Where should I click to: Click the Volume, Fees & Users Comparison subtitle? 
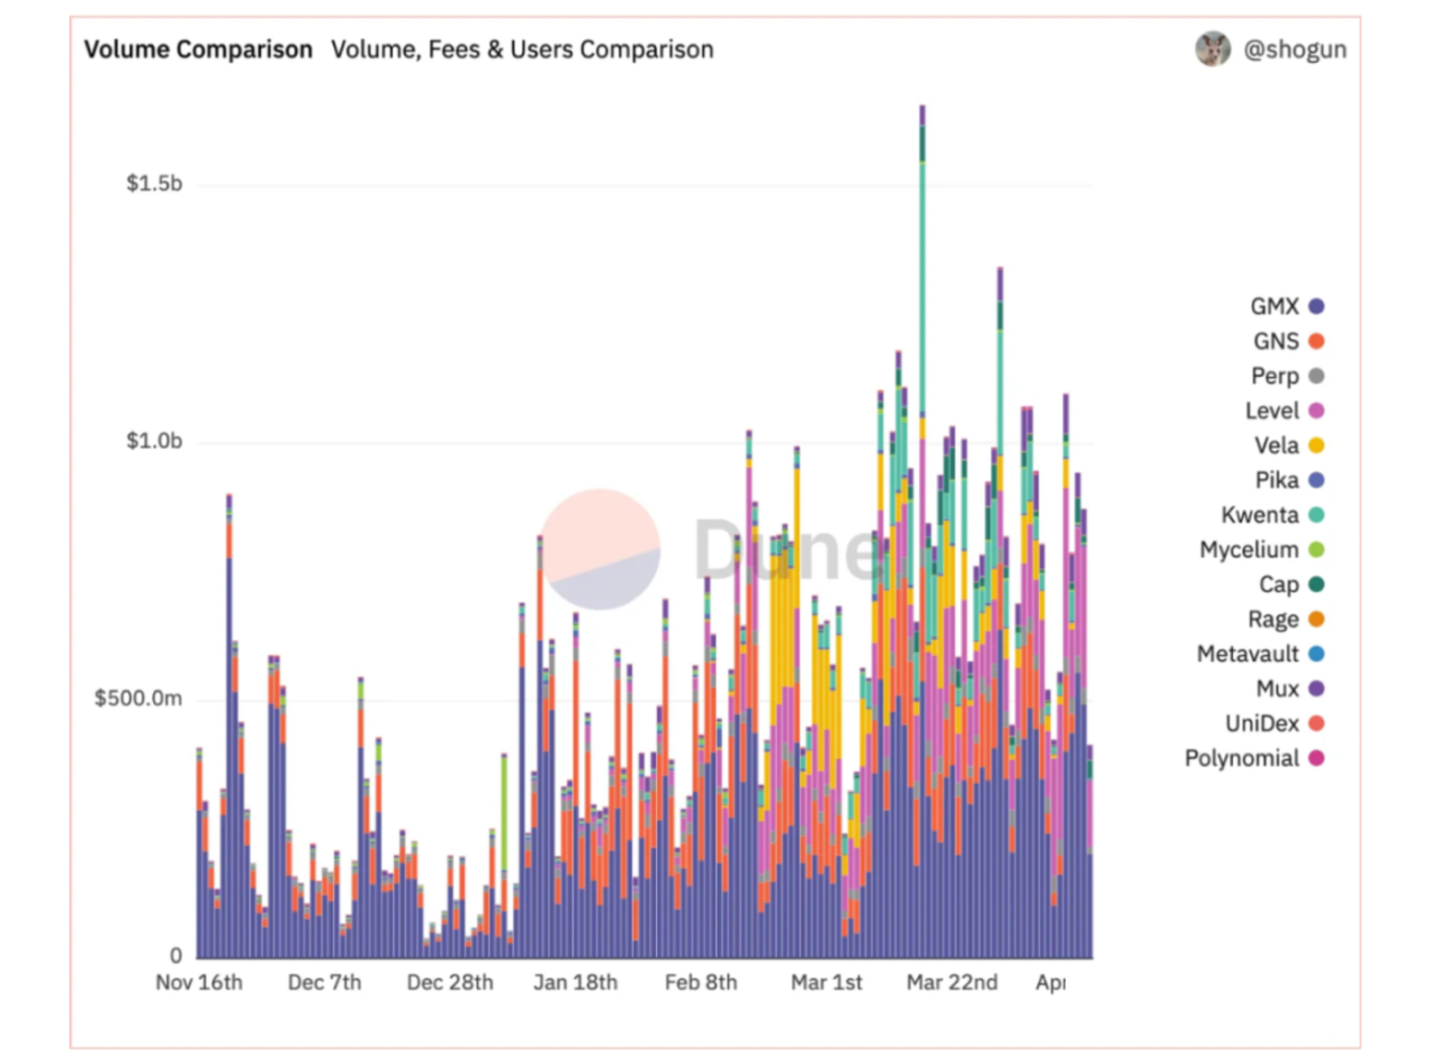522,50
